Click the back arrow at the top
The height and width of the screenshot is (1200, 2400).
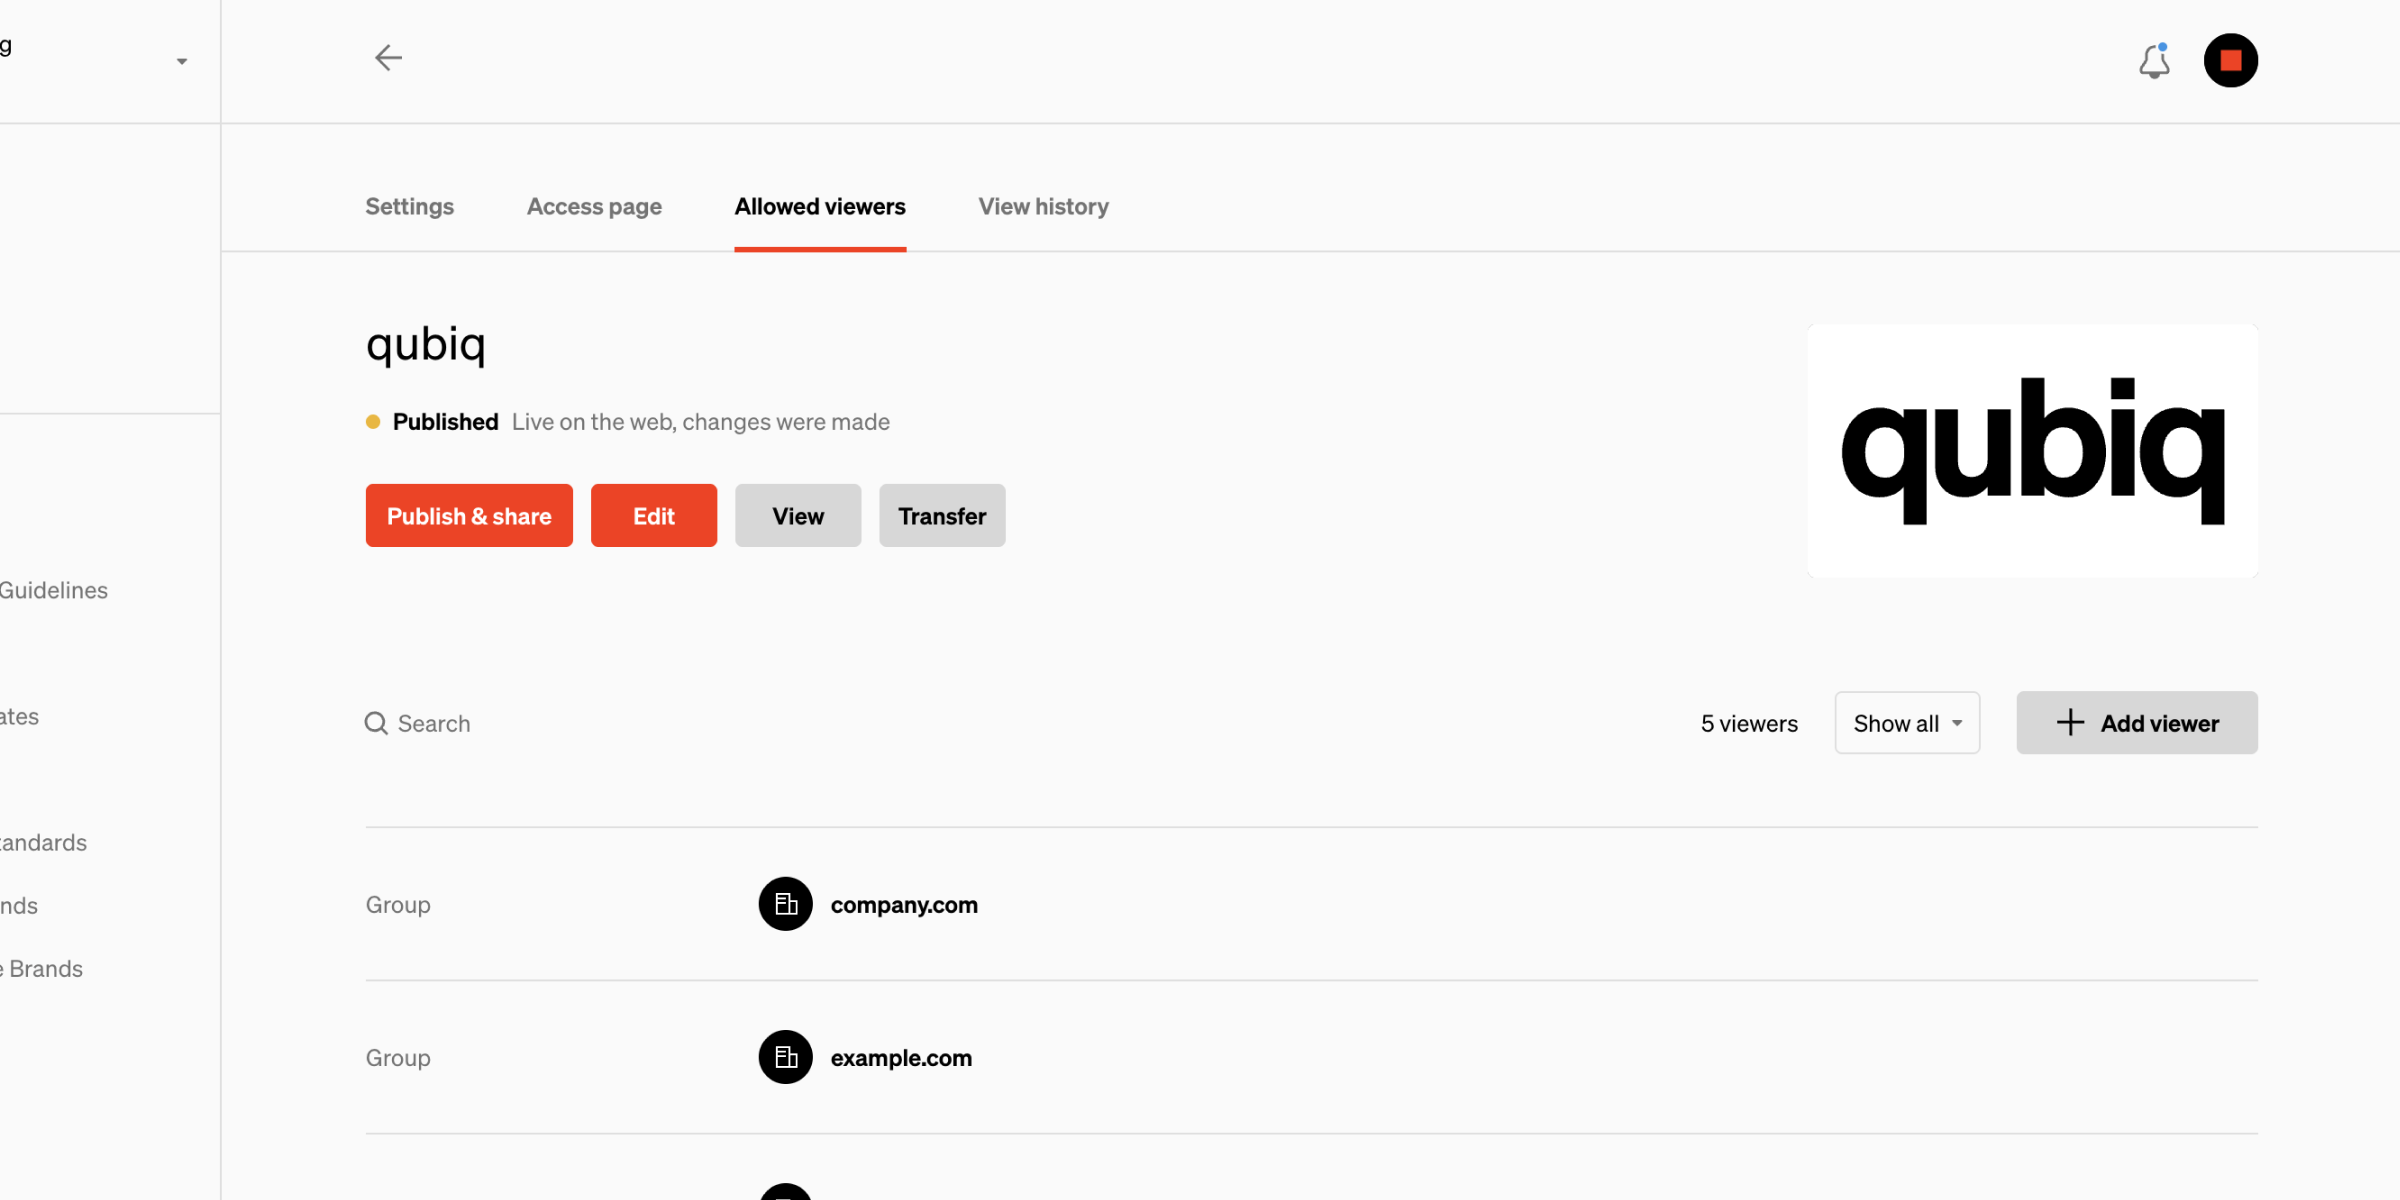(x=388, y=58)
